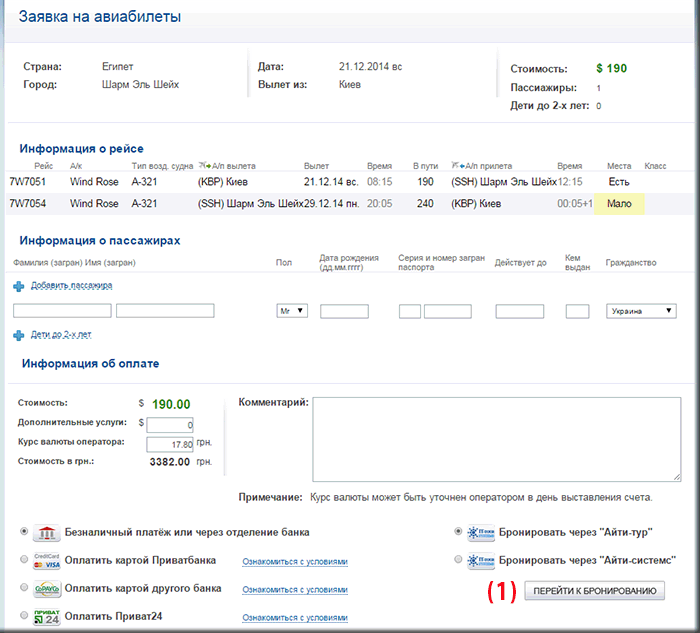700x633 pixels.
Task: Click the Айти-системс booking logo icon
Action: coord(482,560)
